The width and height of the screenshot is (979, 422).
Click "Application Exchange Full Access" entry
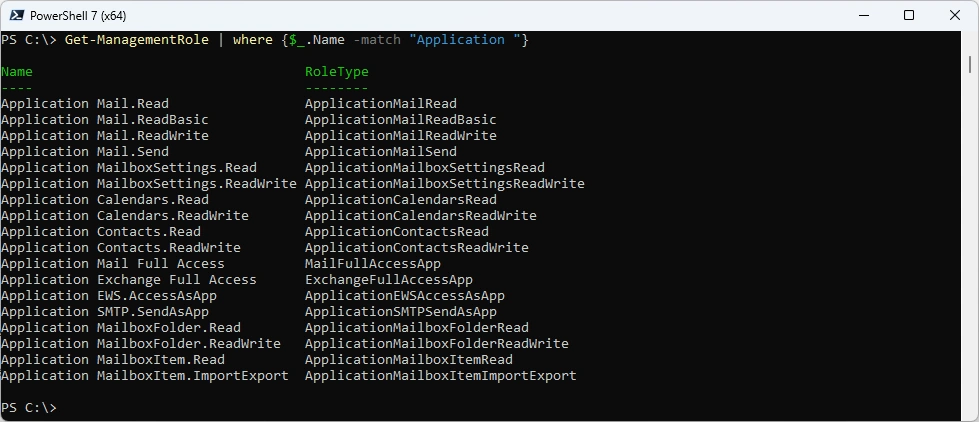[x=128, y=280]
